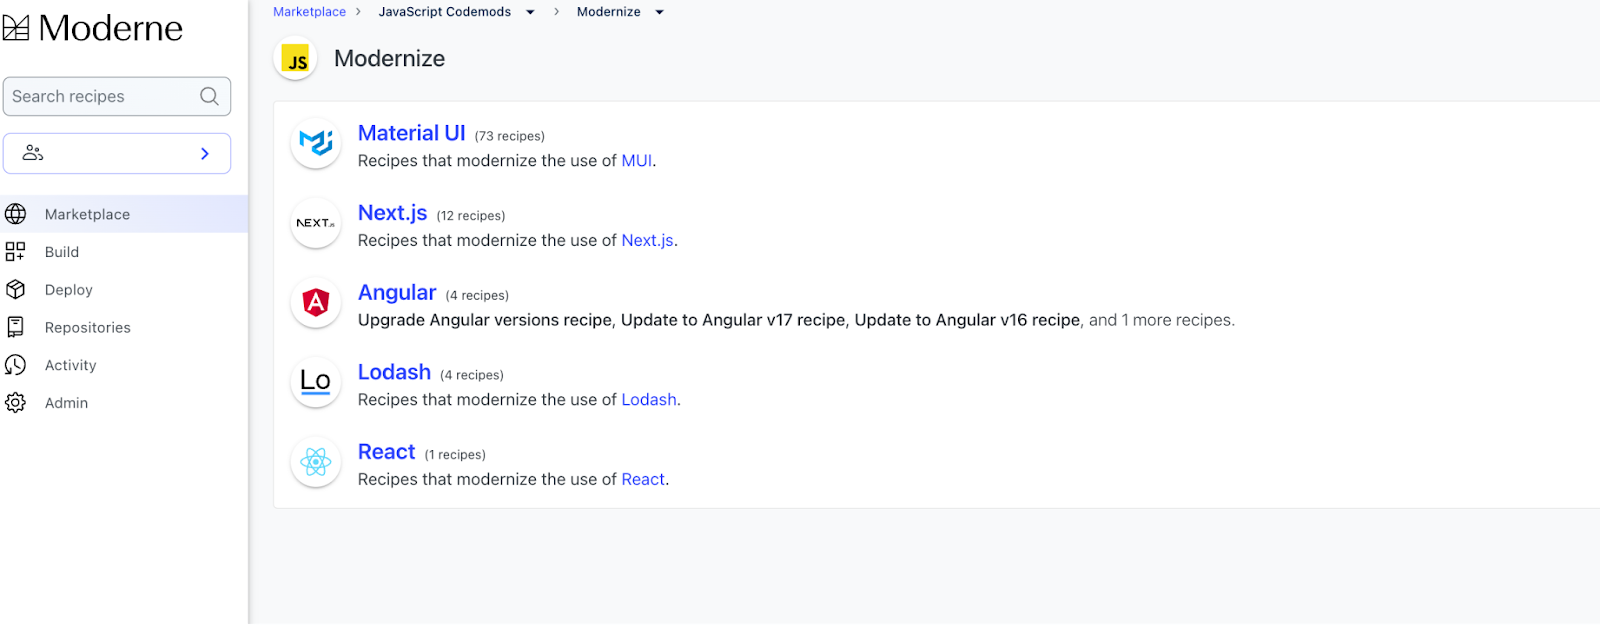
Task: Click the Upgrade Angular versions recipe text
Action: 485,320
